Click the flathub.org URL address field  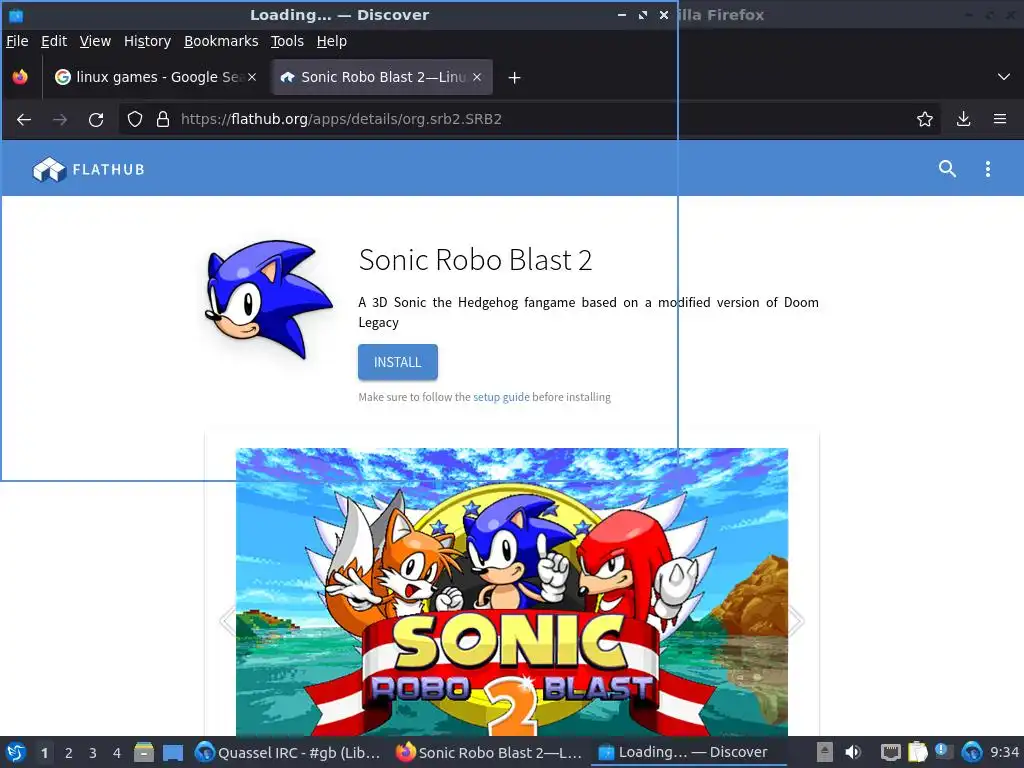529,119
